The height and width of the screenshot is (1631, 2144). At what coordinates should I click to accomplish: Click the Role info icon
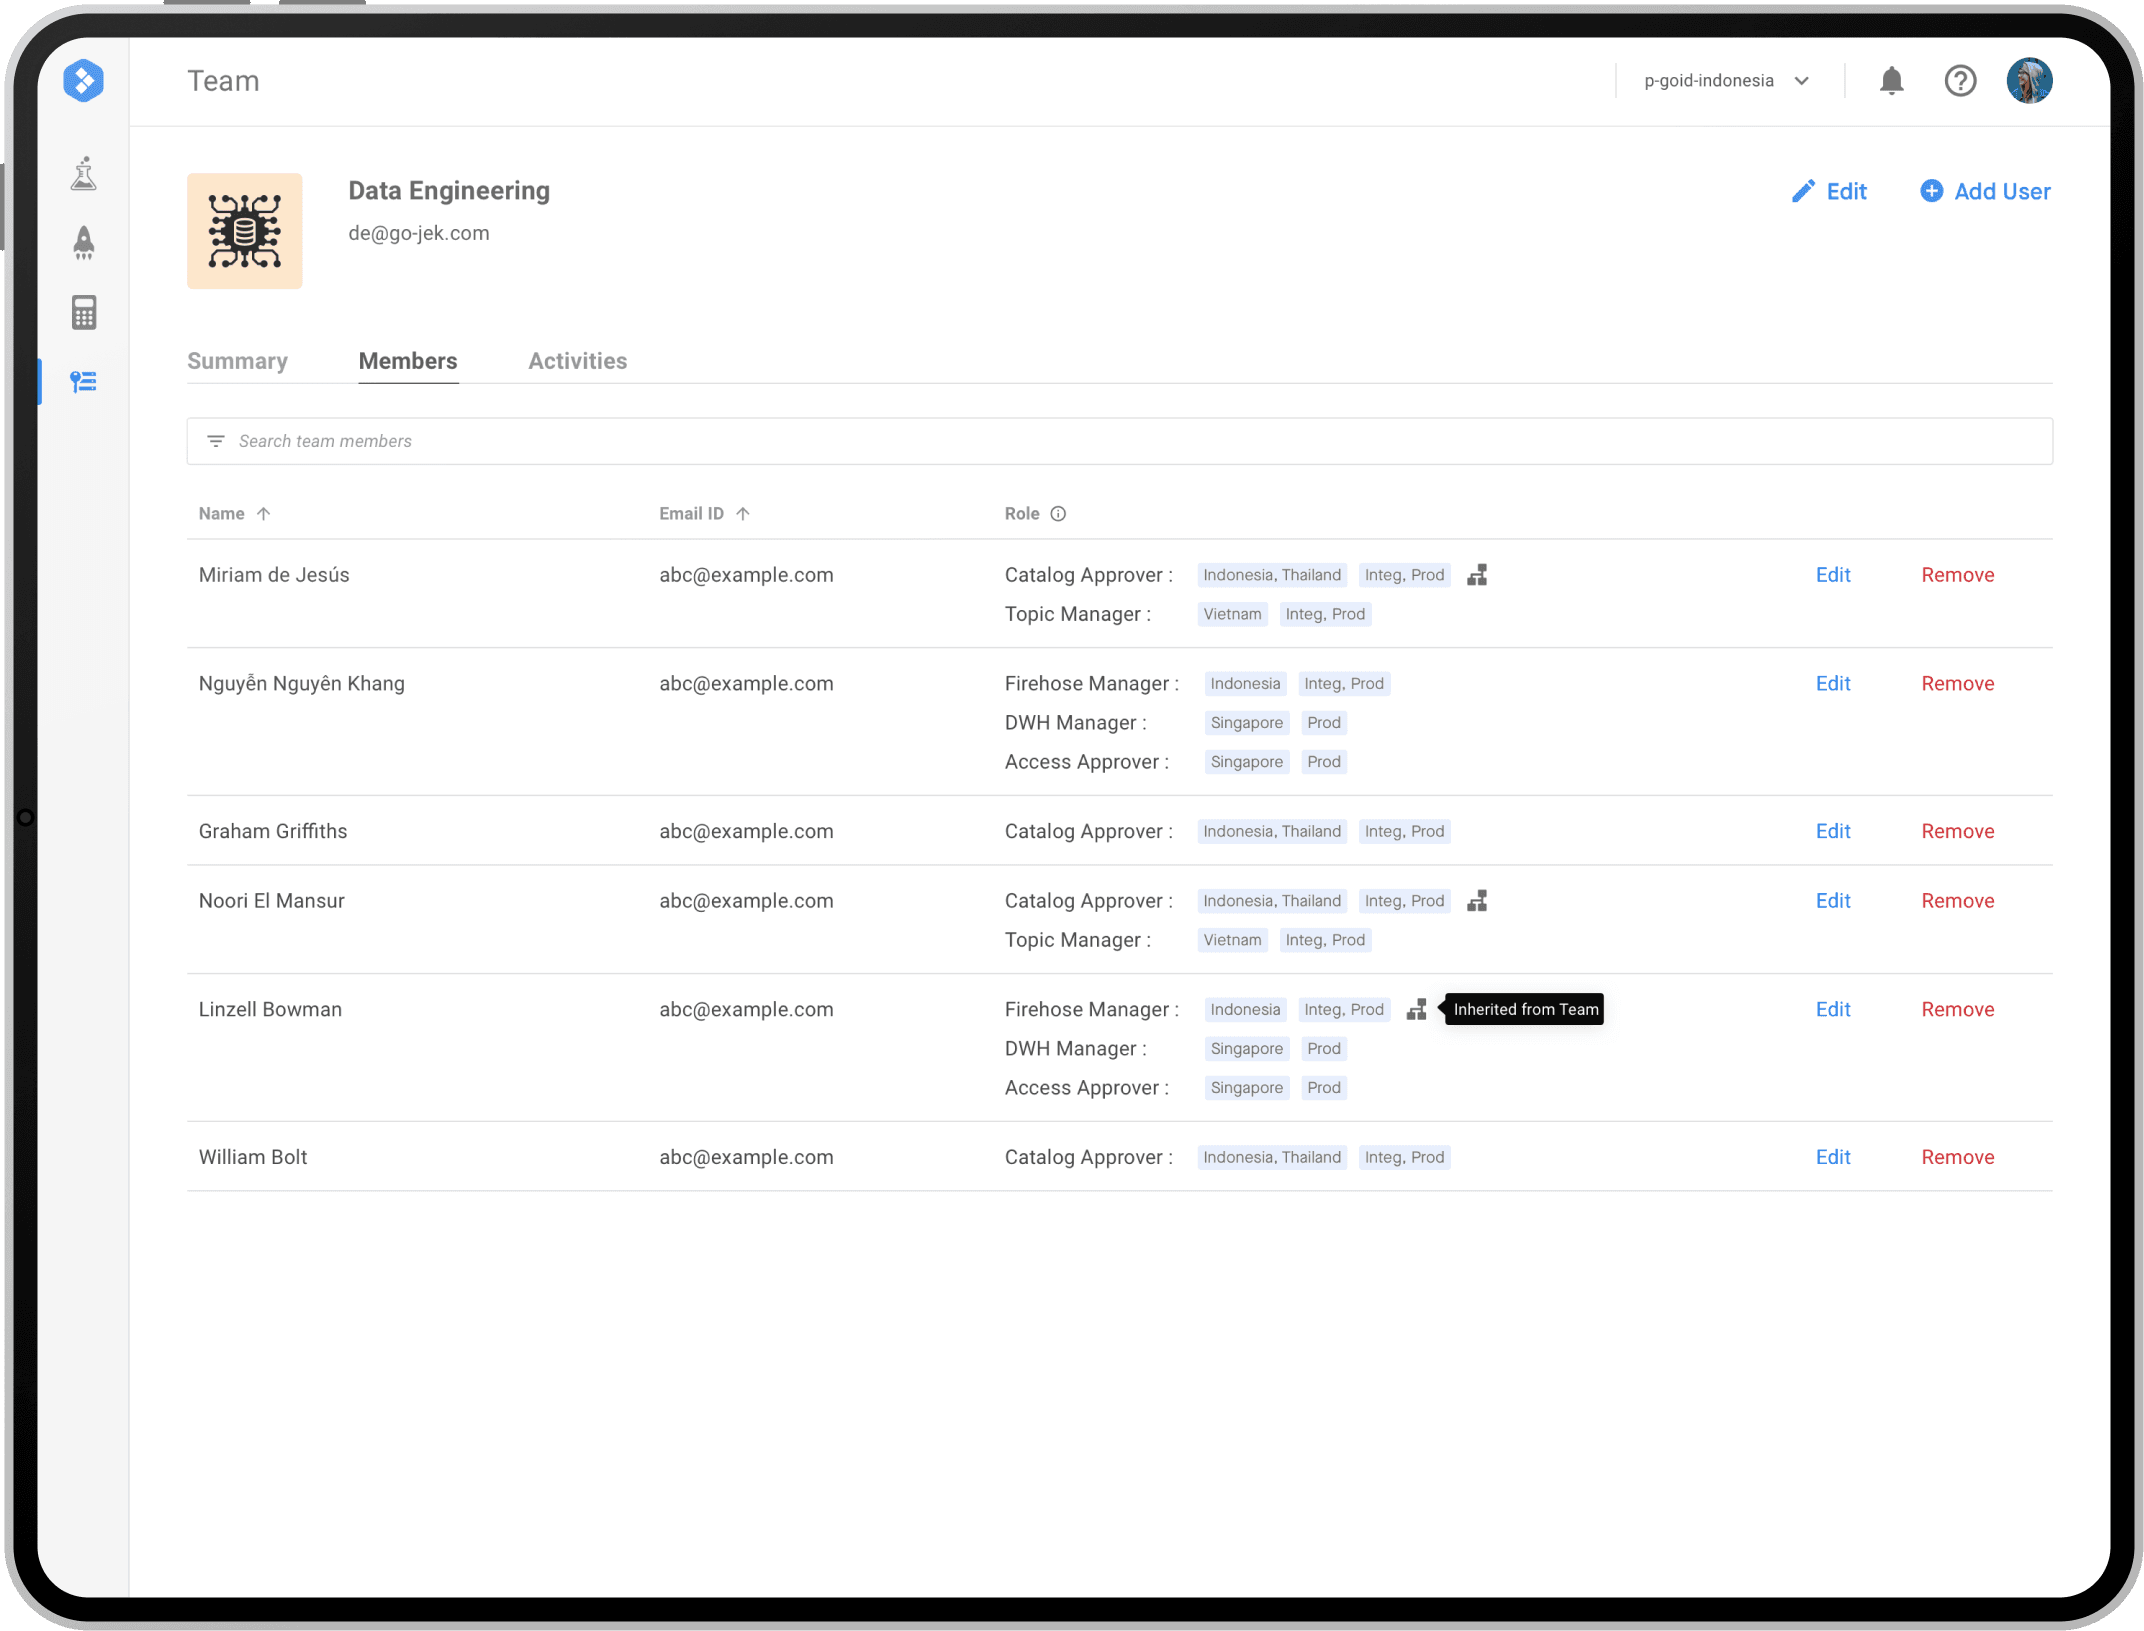pos(1058,514)
